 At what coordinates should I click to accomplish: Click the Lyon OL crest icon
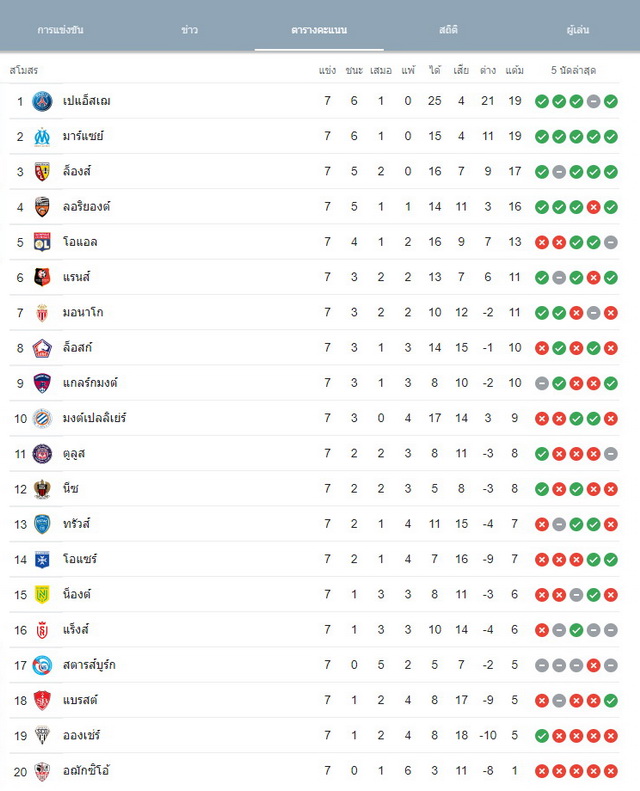(42, 242)
